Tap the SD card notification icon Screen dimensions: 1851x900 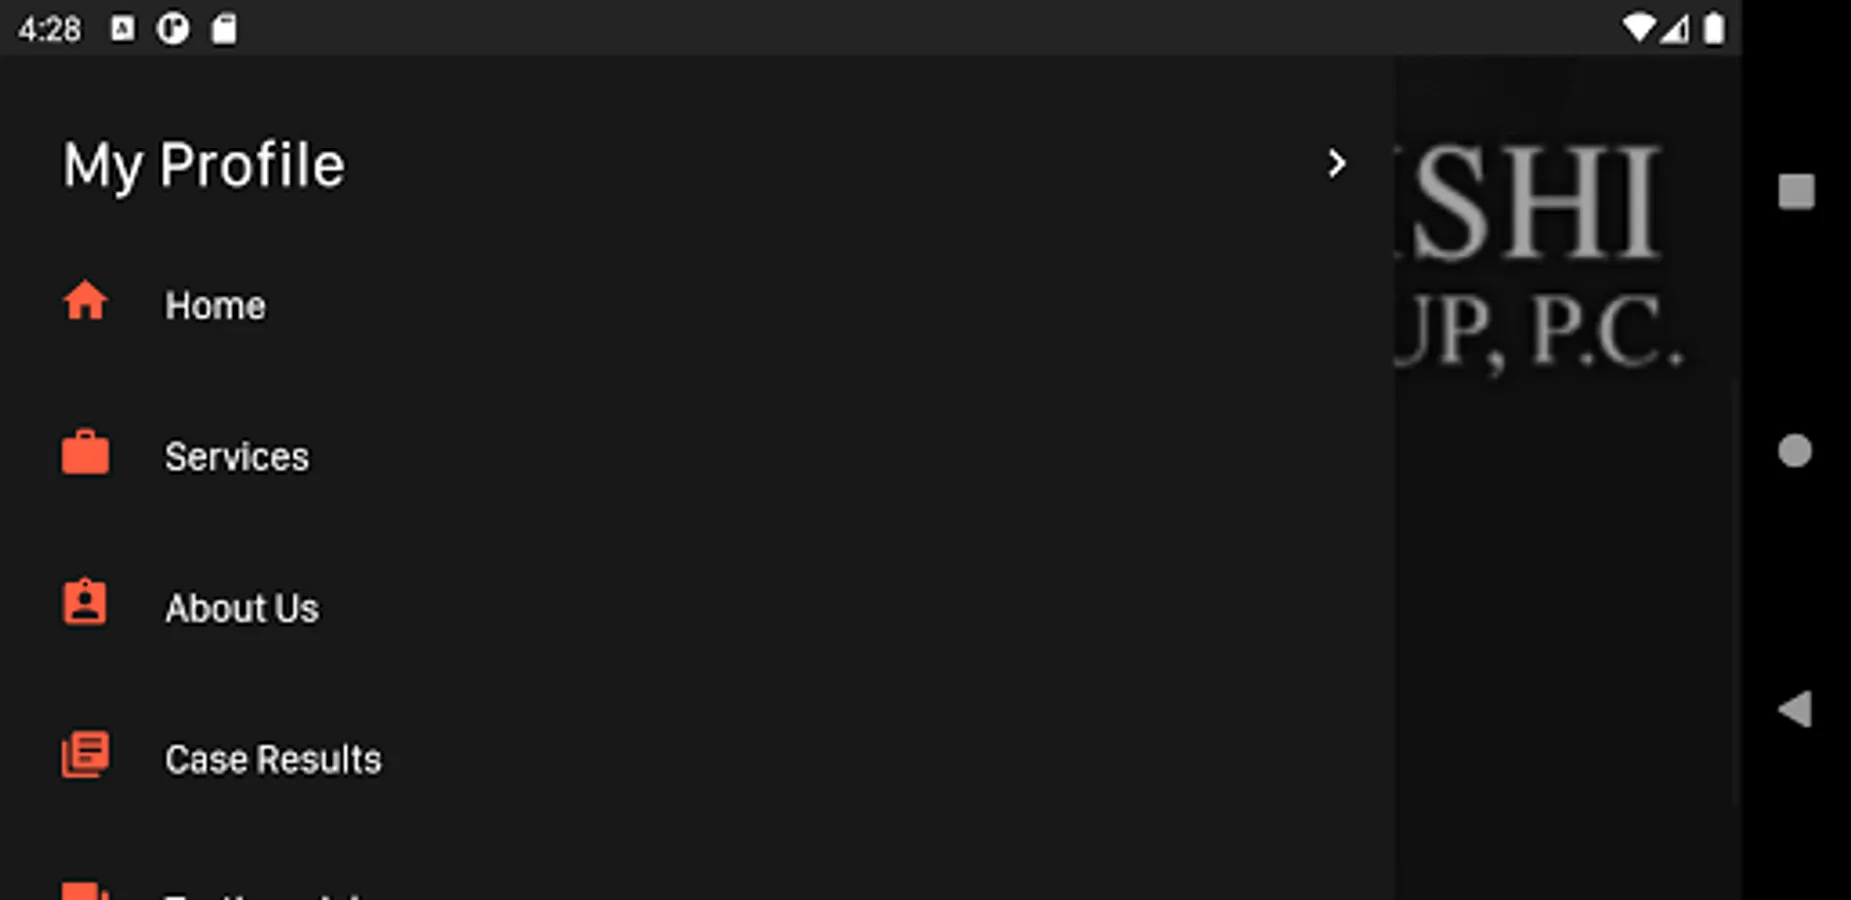tap(224, 29)
